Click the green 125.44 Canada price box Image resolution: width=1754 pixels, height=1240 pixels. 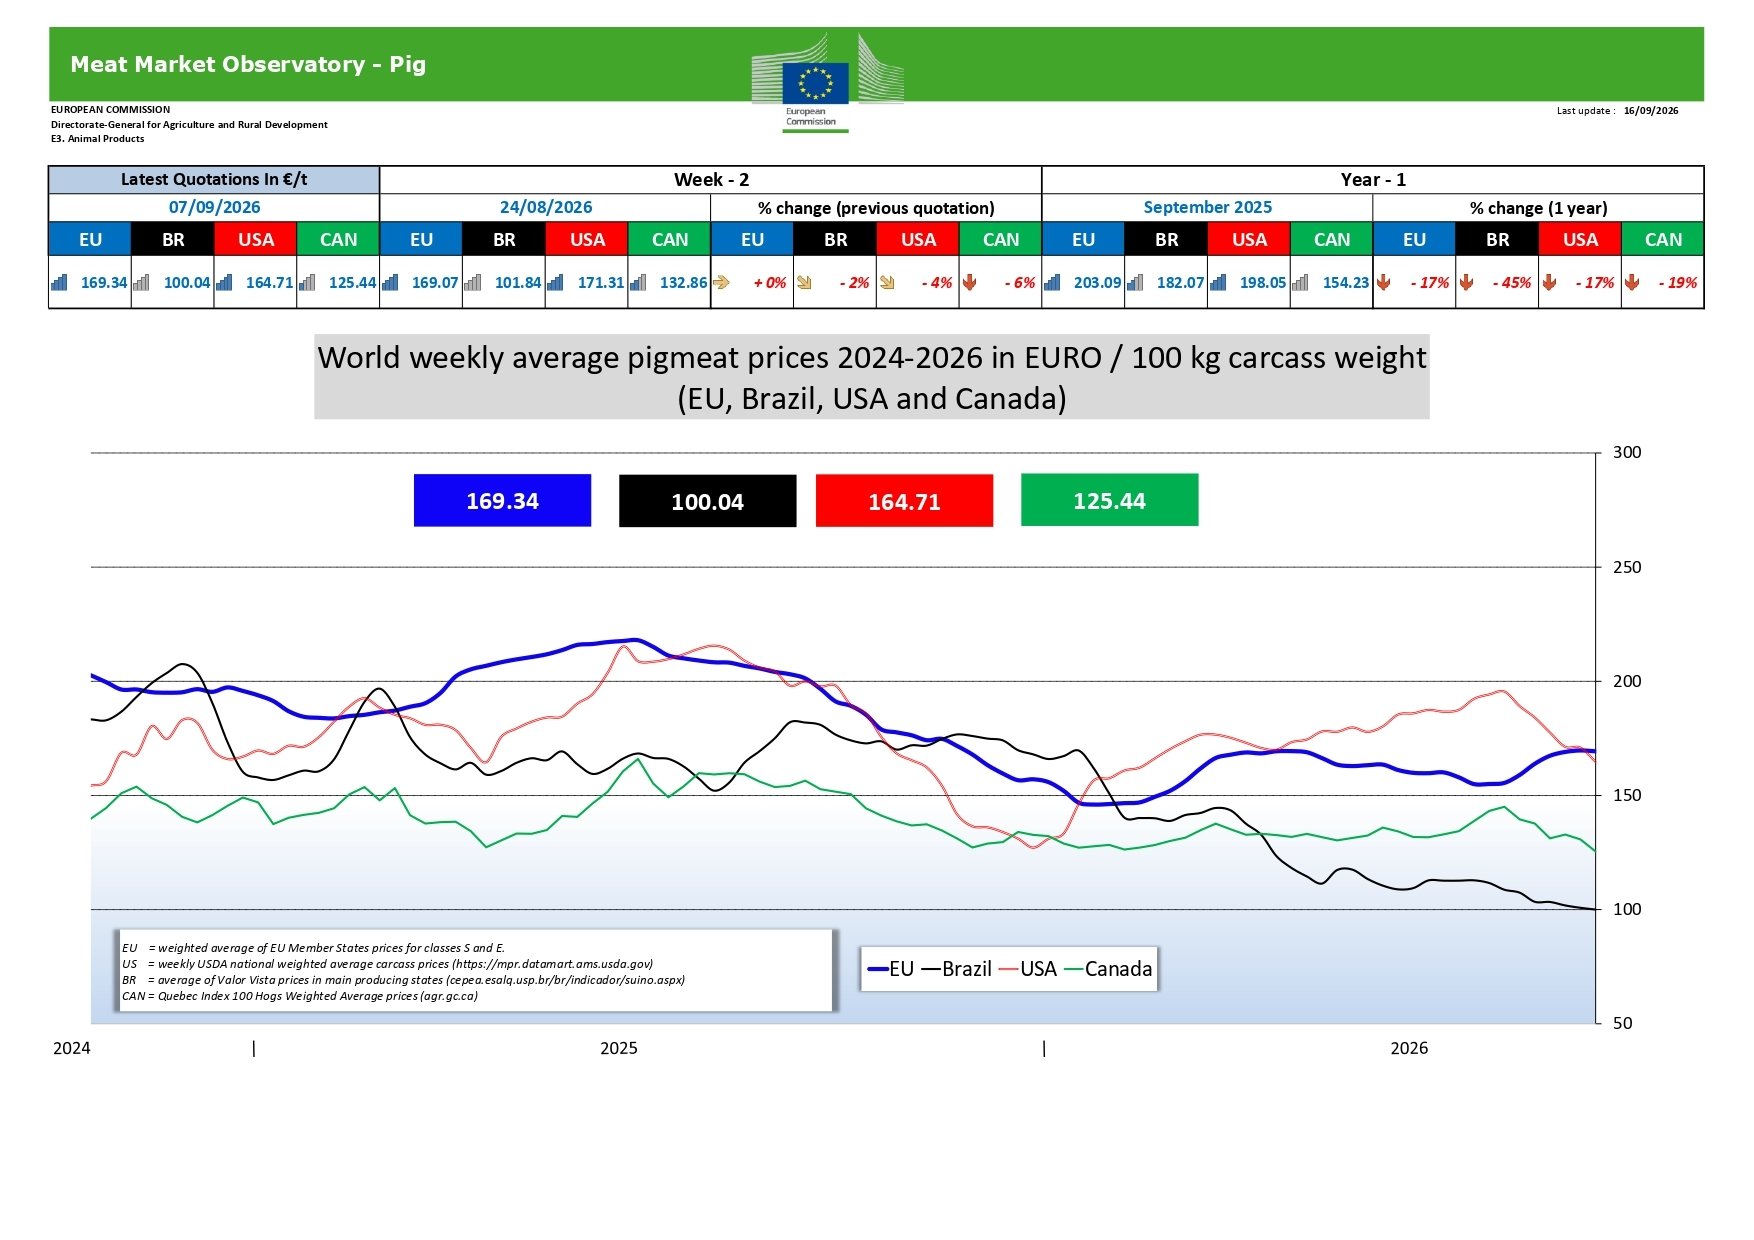pyautogui.click(x=1109, y=500)
